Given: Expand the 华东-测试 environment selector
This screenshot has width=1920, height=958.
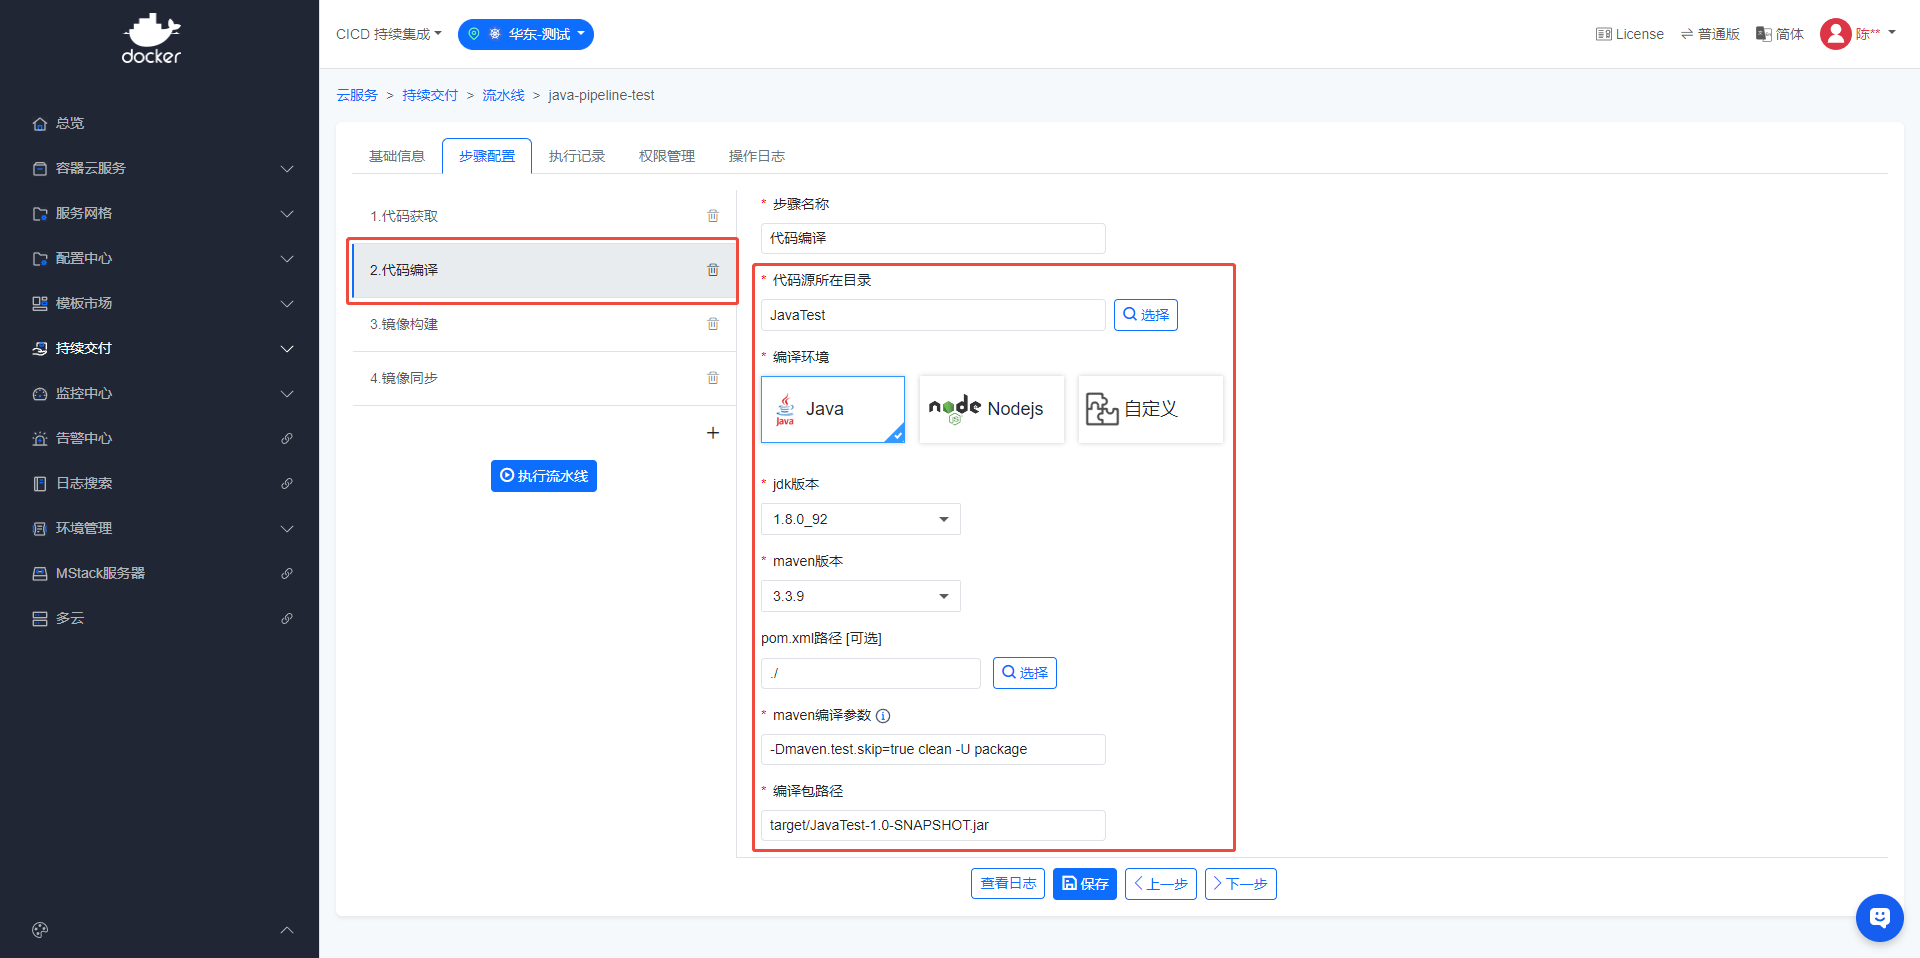Looking at the screenshot, I should (526, 34).
